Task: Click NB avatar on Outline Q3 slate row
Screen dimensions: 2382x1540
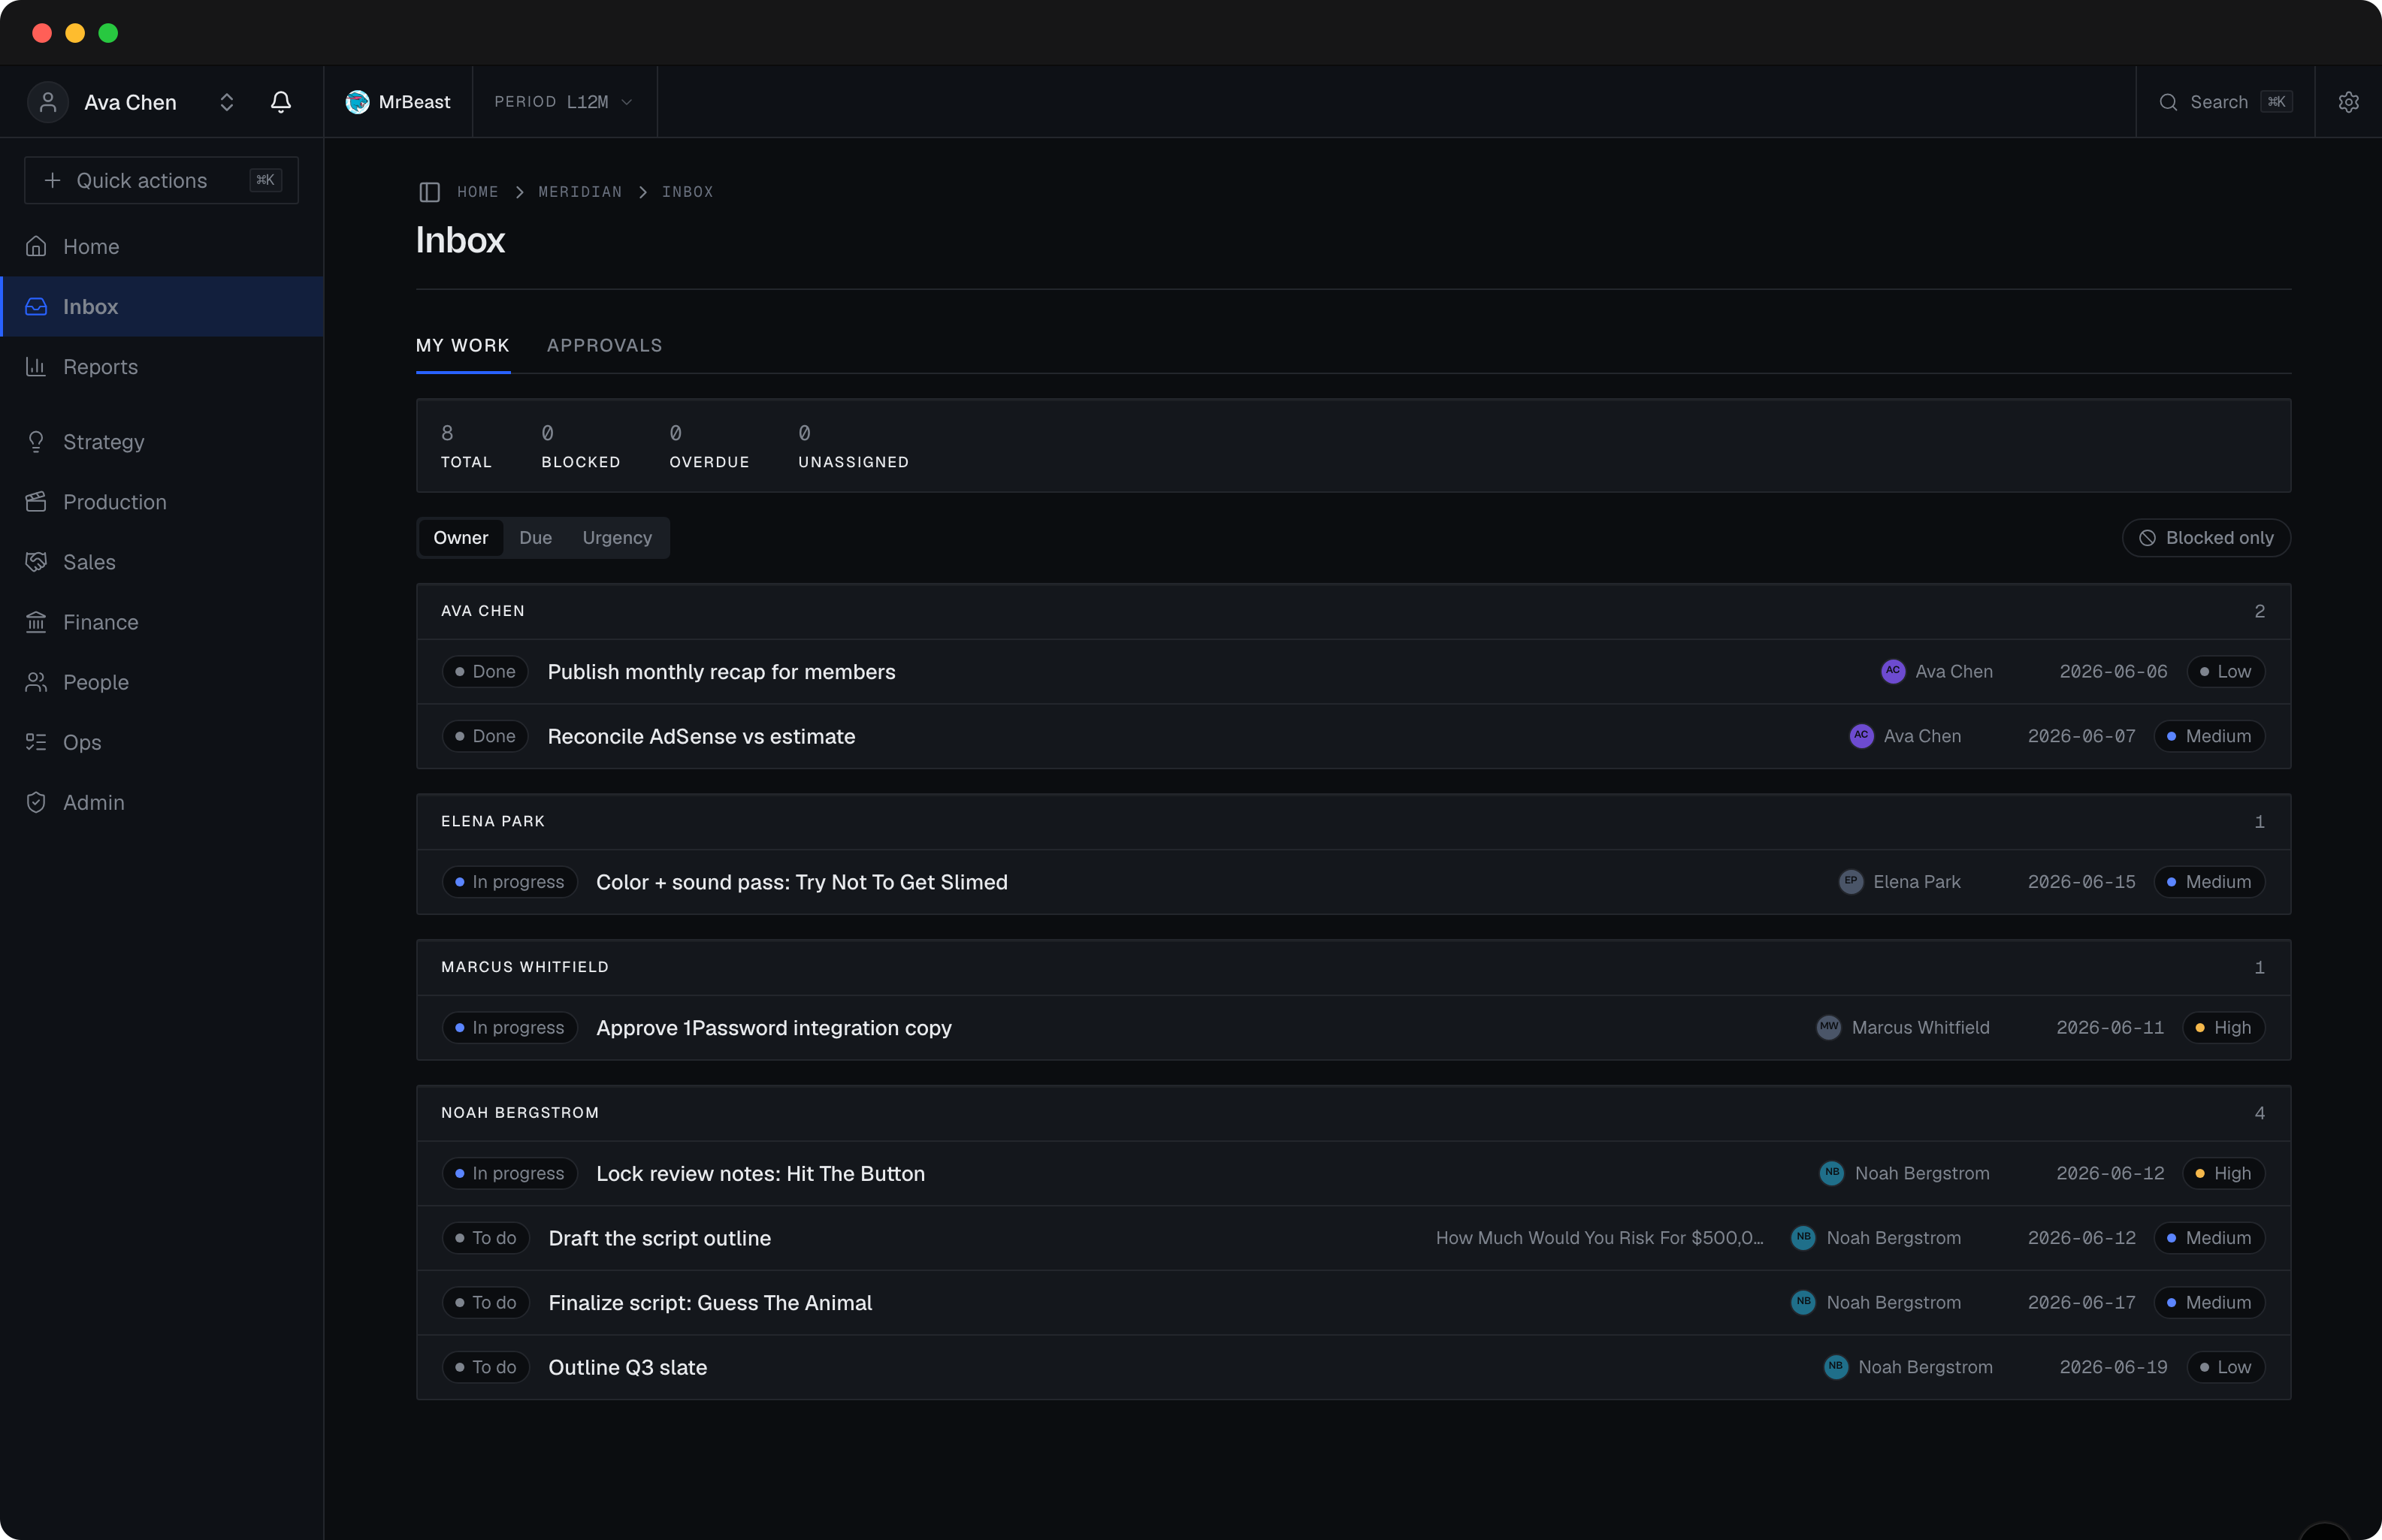Action: [1835, 1367]
